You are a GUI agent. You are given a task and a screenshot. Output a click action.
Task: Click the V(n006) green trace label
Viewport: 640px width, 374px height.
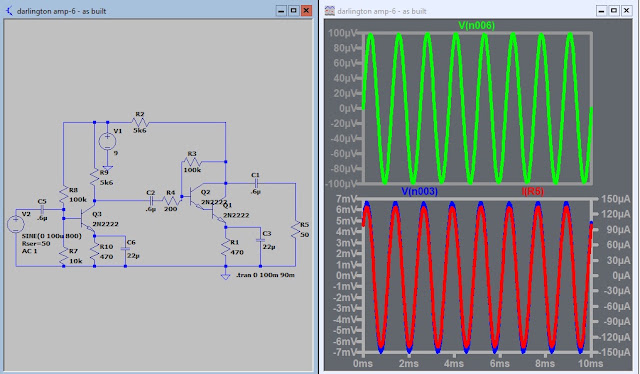[476, 25]
